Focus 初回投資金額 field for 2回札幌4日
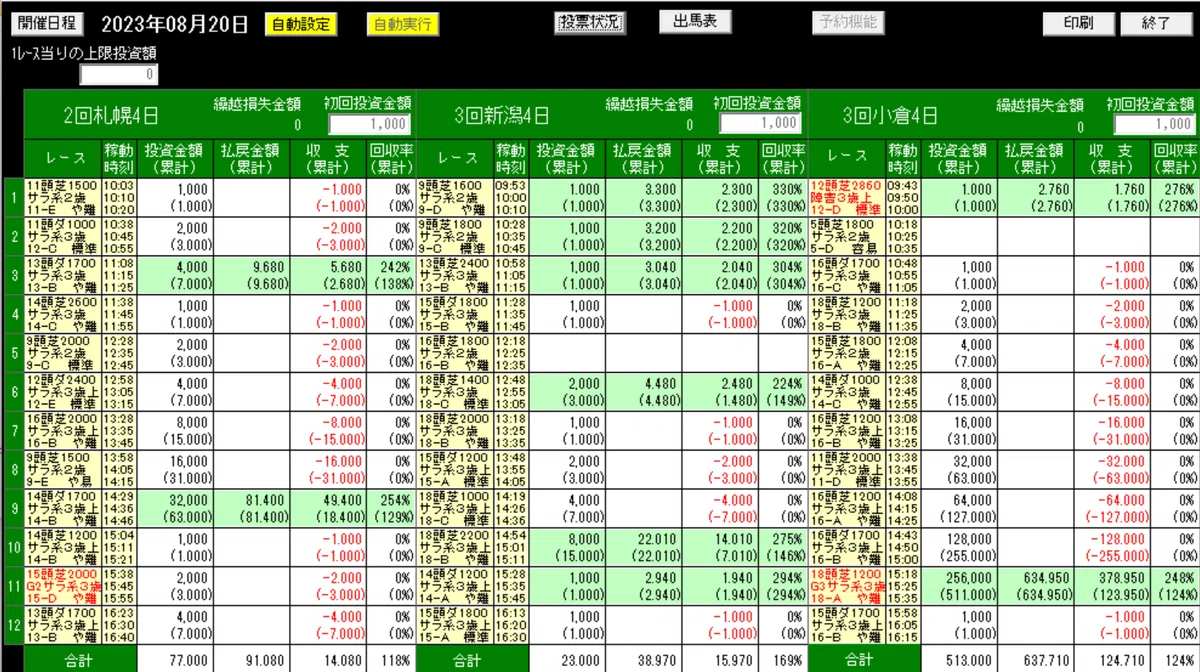Viewport: 1200px width, 672px height. click(370, 123)
